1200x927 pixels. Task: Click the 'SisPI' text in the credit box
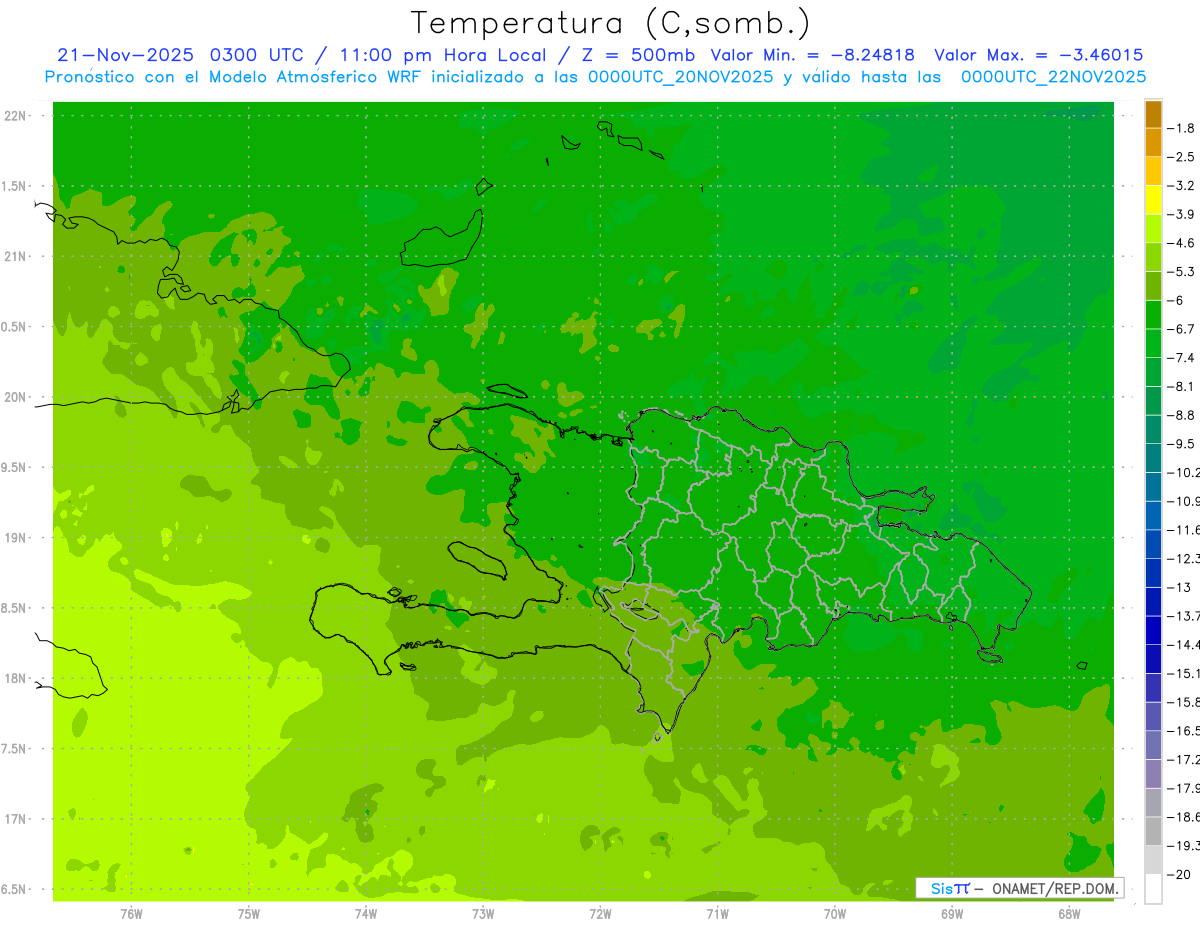(x=949, y=888)
